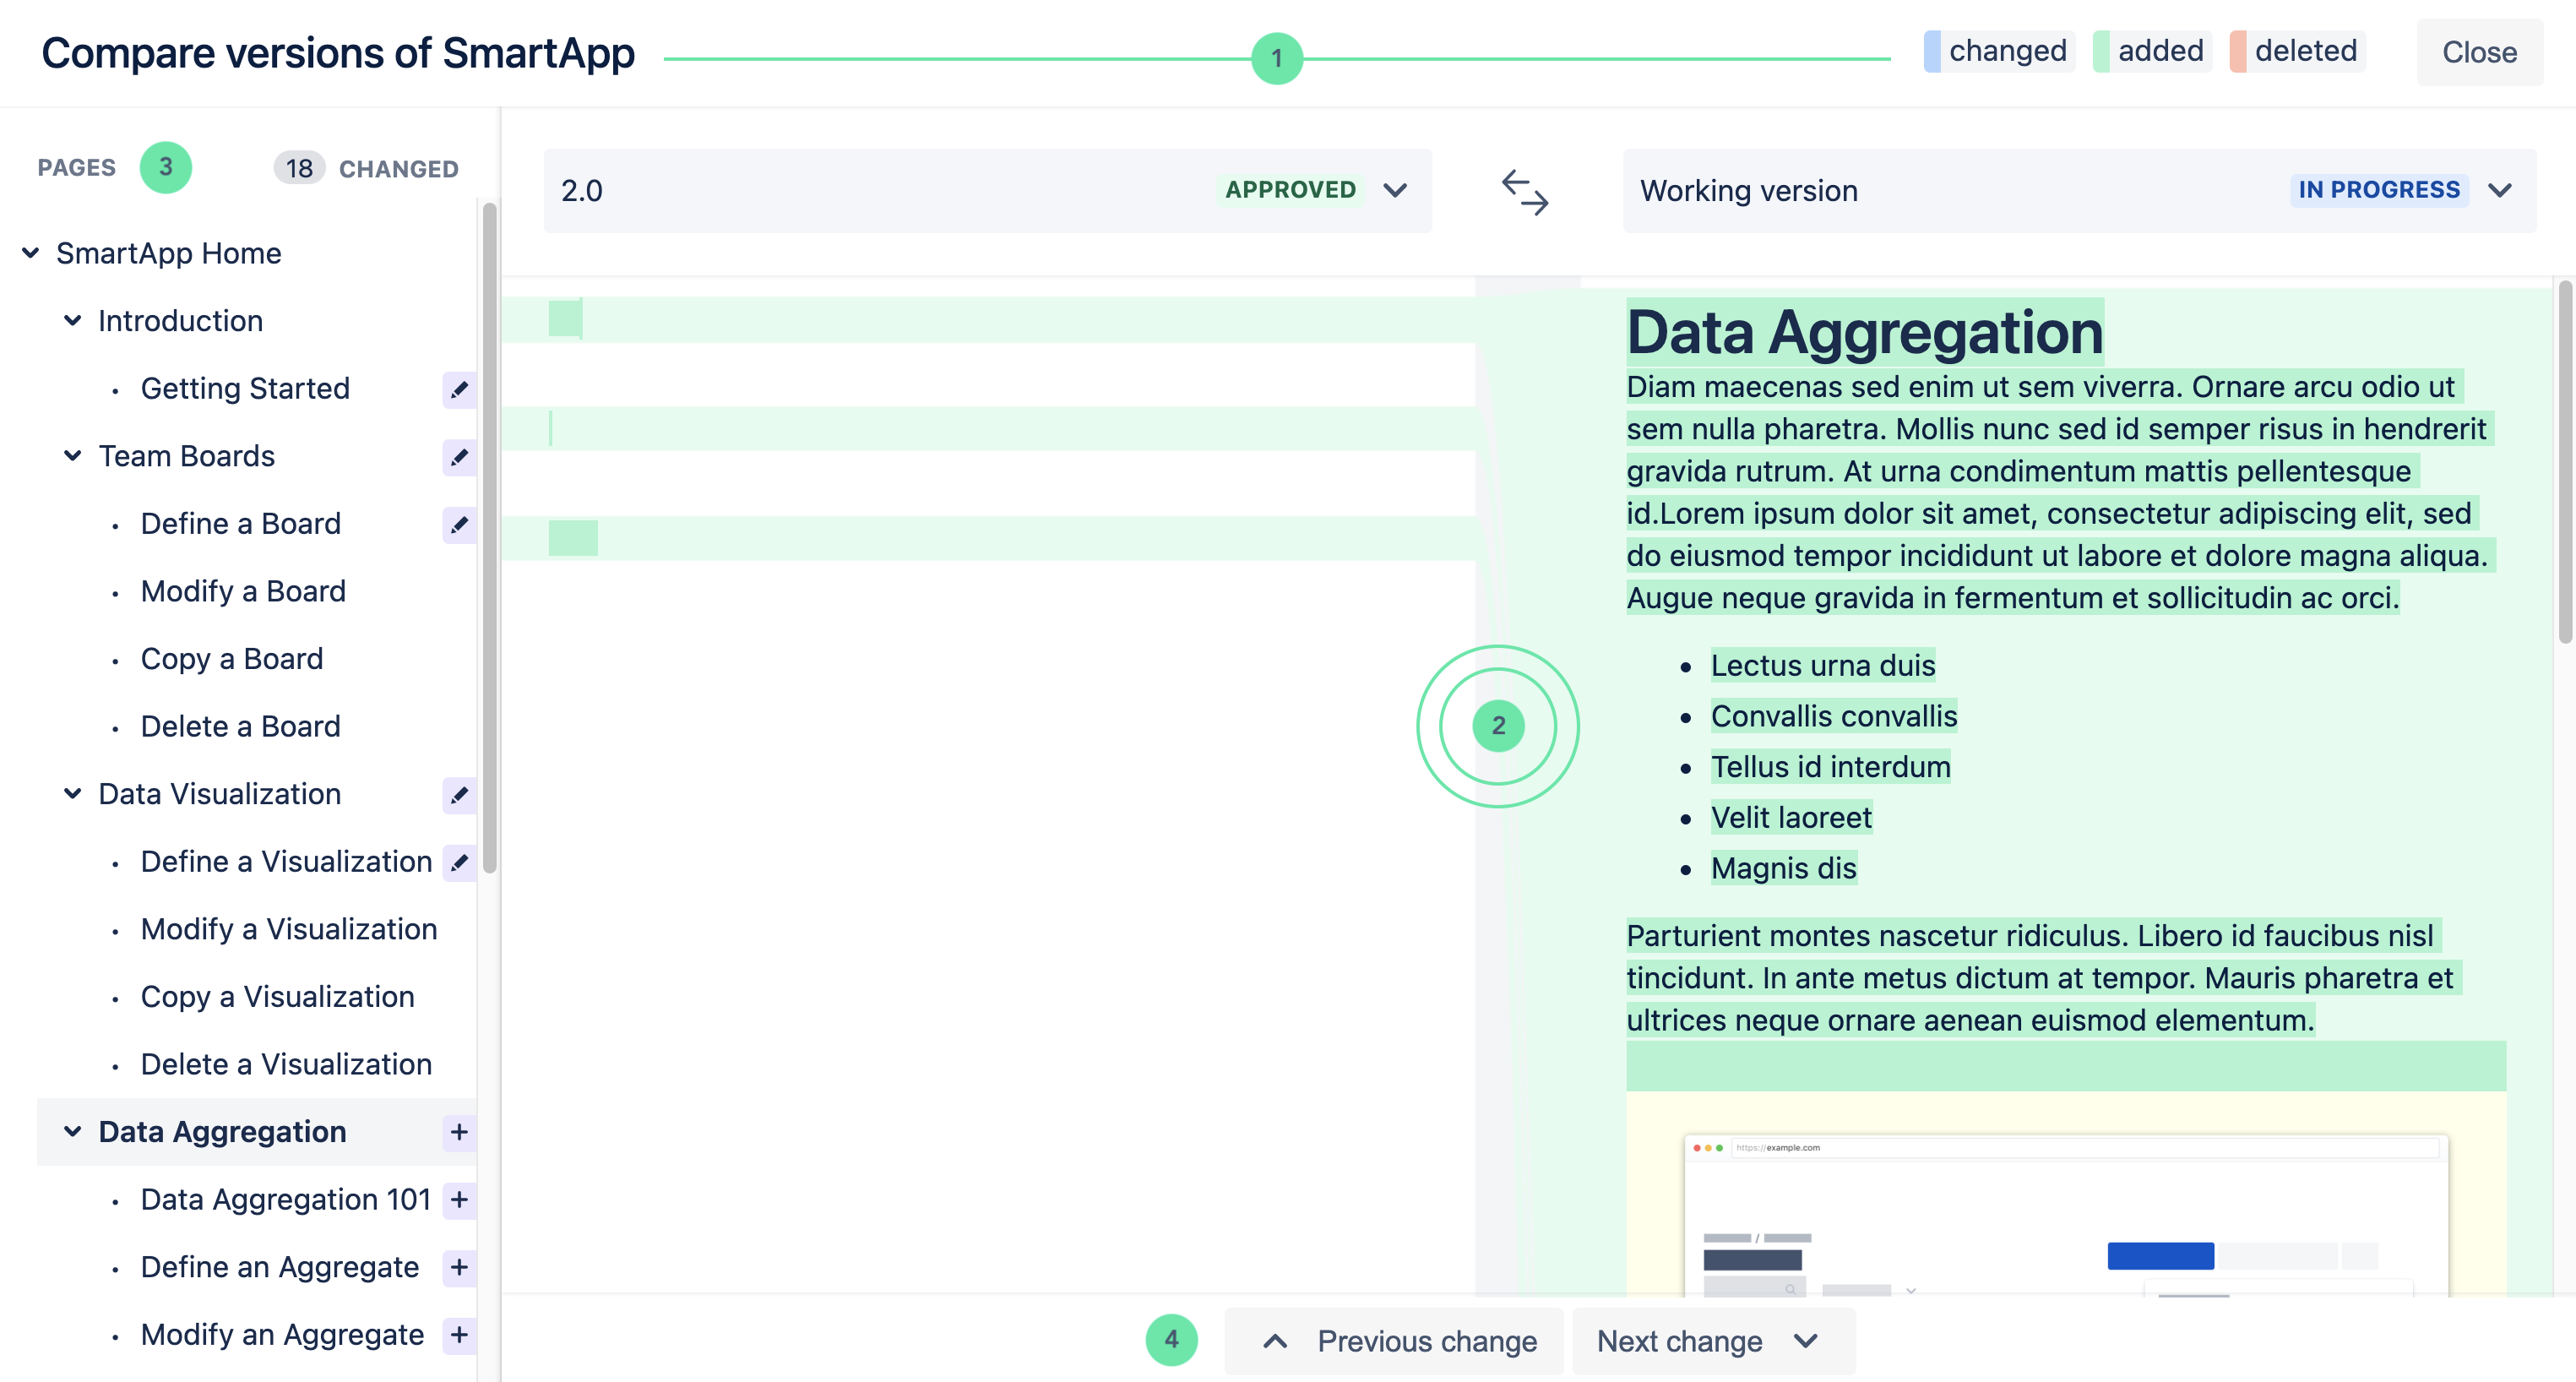Open the APPROVED version status dropdown

click(1396, 190)
